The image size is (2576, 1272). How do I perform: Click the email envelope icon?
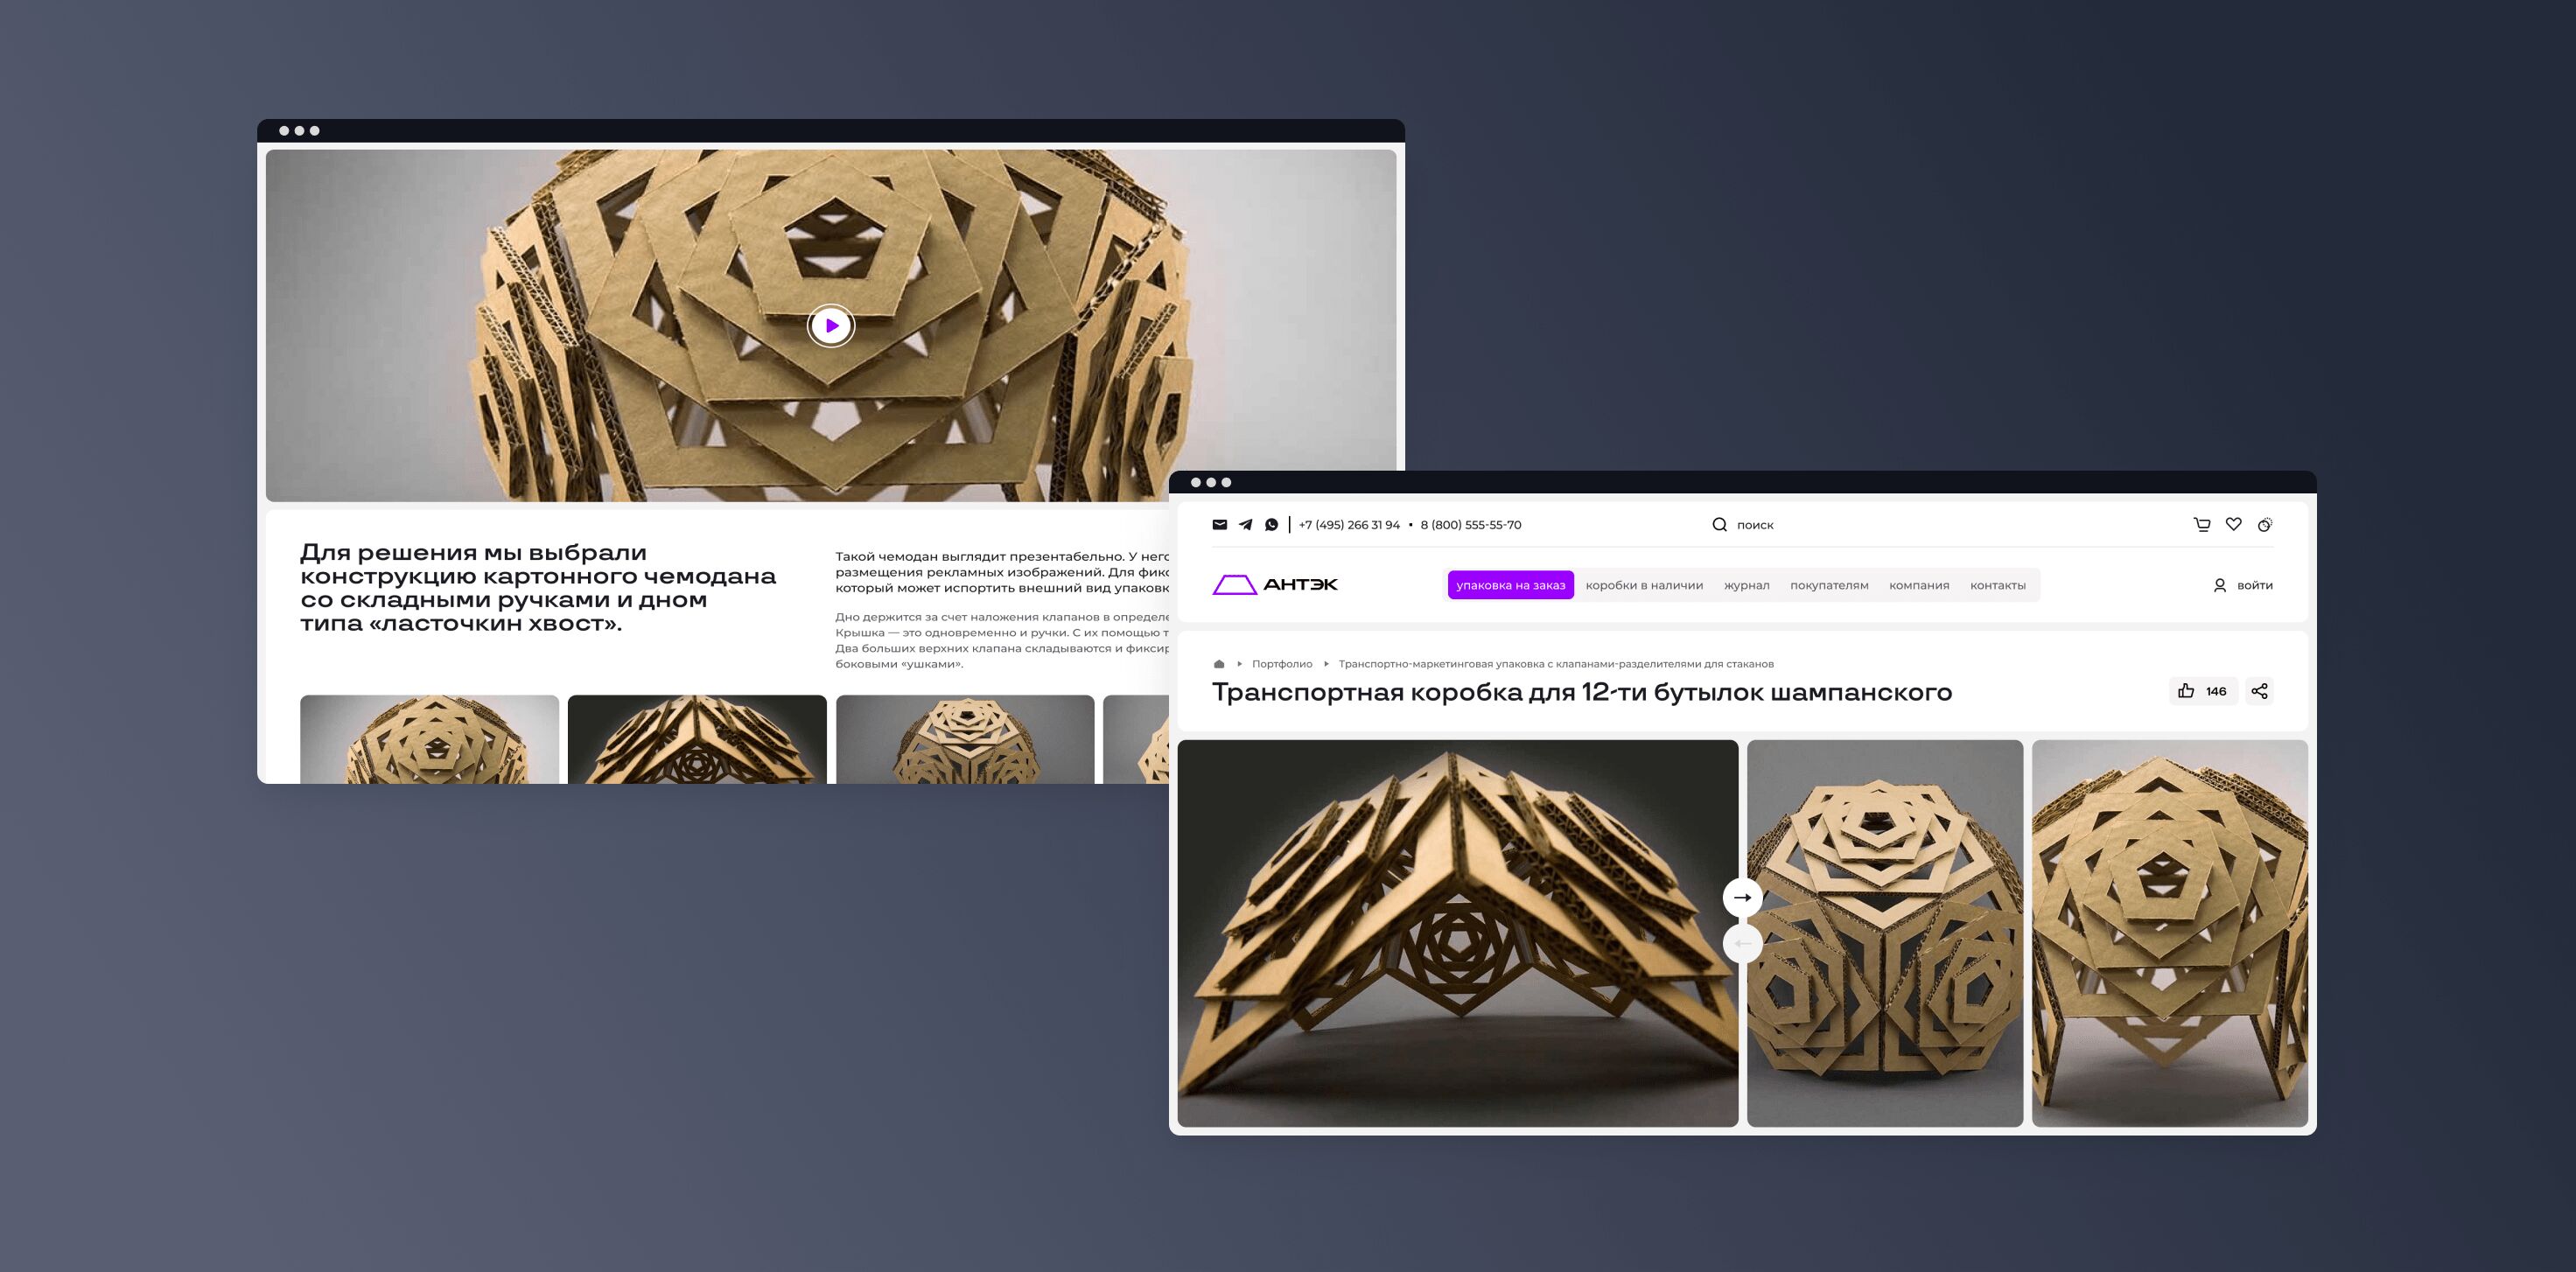pyautogui.click(x=1219, y=524)
